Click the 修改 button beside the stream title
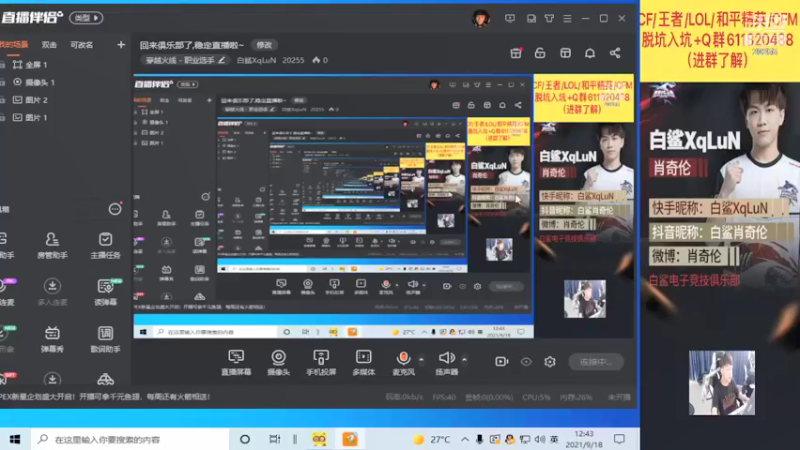800x450 pixels. pyautogui.click(x=264, y=45)
